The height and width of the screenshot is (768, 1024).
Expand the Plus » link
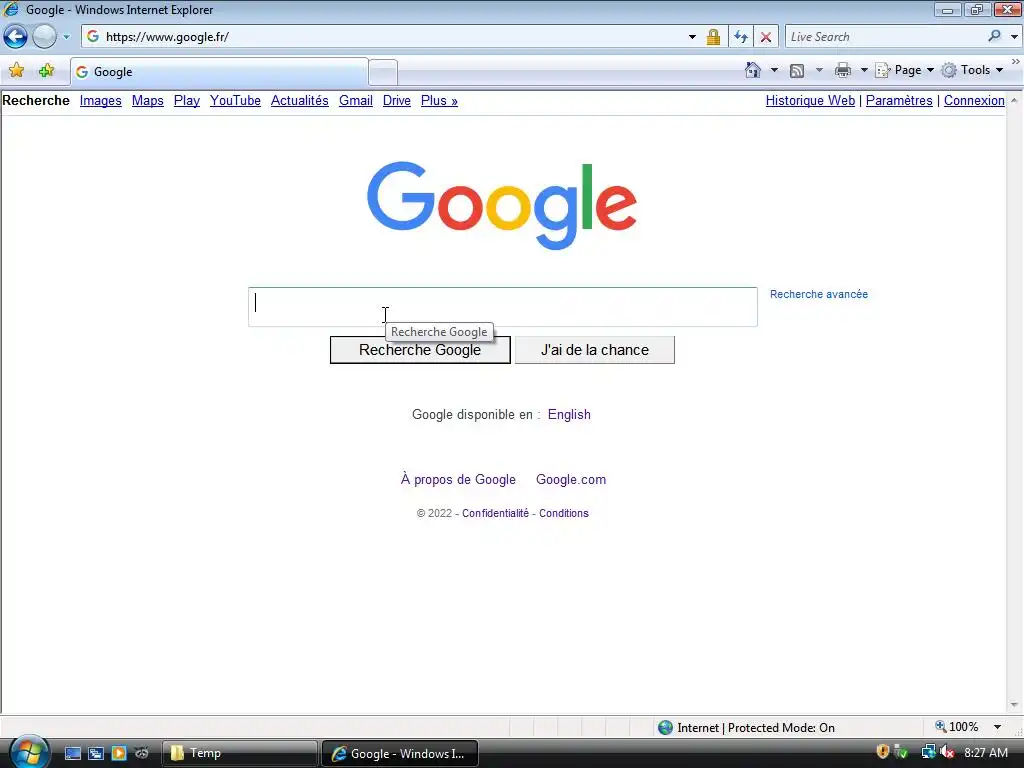click(x=439, y=101)
